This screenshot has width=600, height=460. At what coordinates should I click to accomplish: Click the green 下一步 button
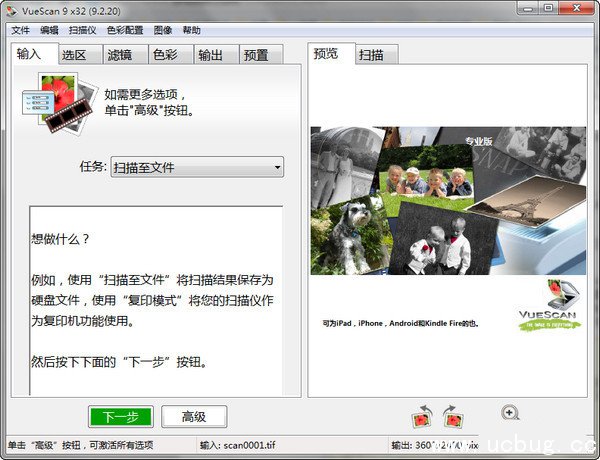121,416
